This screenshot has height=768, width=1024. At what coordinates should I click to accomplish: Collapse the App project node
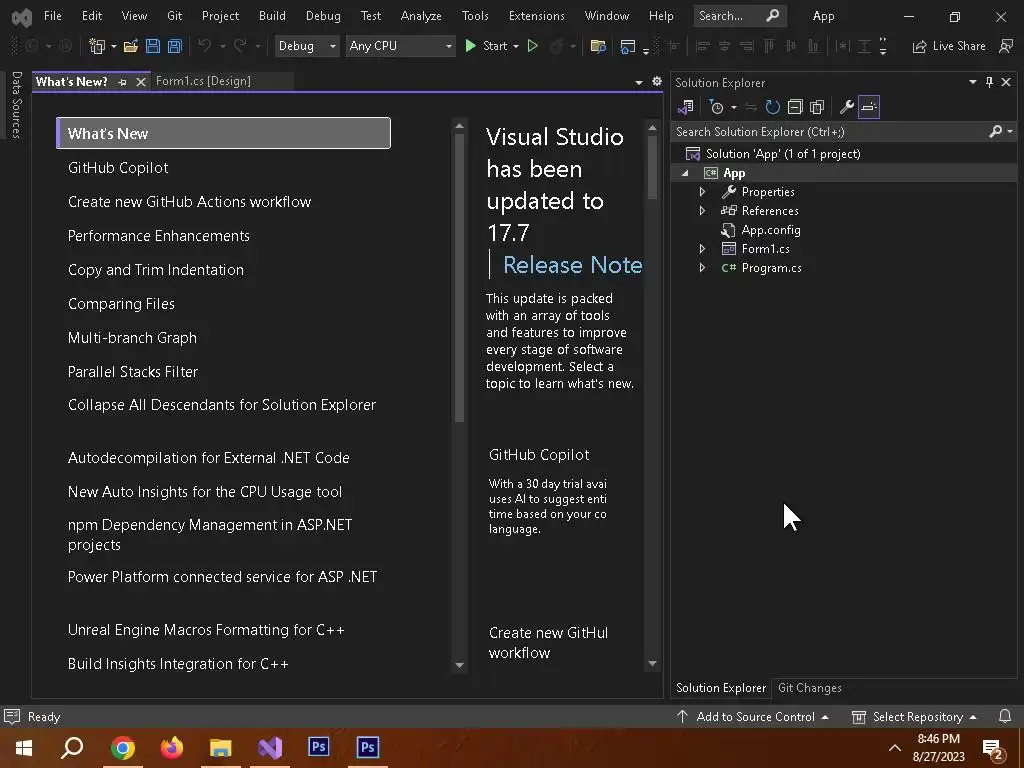(684, 173)
